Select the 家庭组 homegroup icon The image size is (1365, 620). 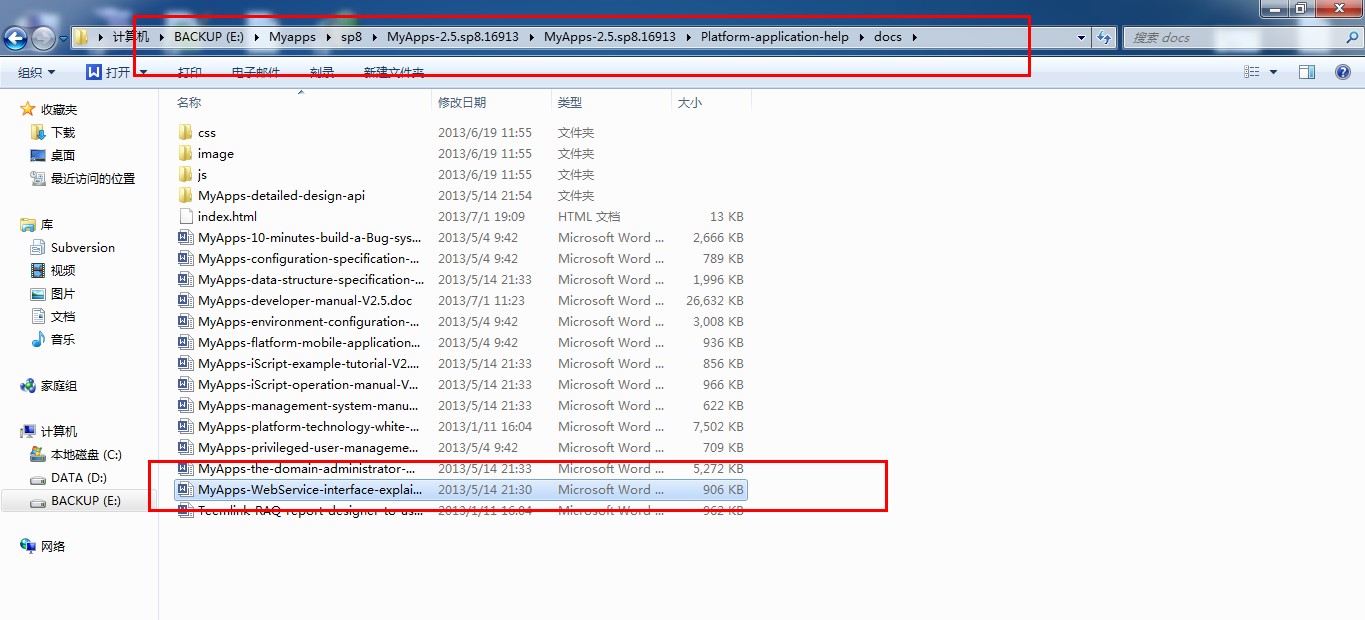pos(28,385)
